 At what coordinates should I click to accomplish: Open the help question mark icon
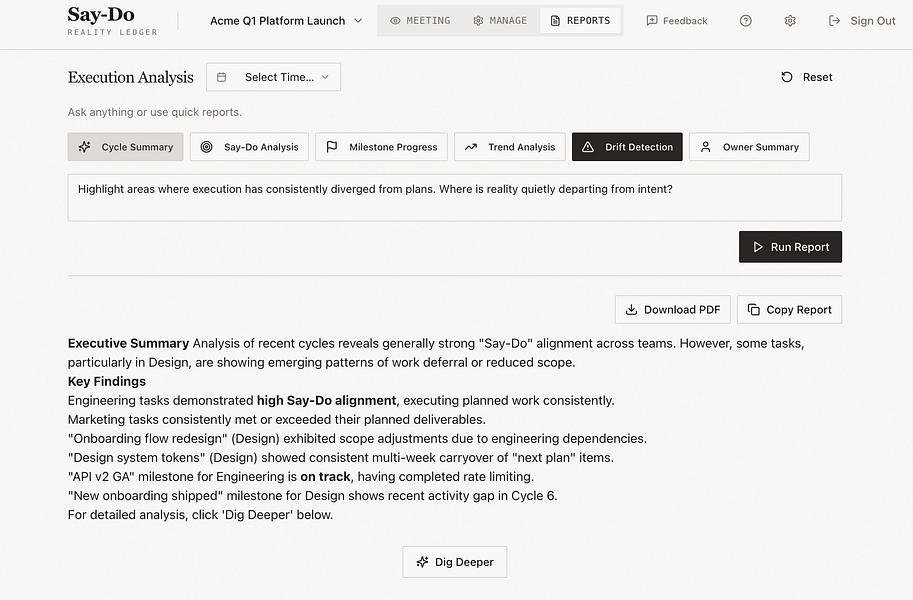(x=745, y=20)
